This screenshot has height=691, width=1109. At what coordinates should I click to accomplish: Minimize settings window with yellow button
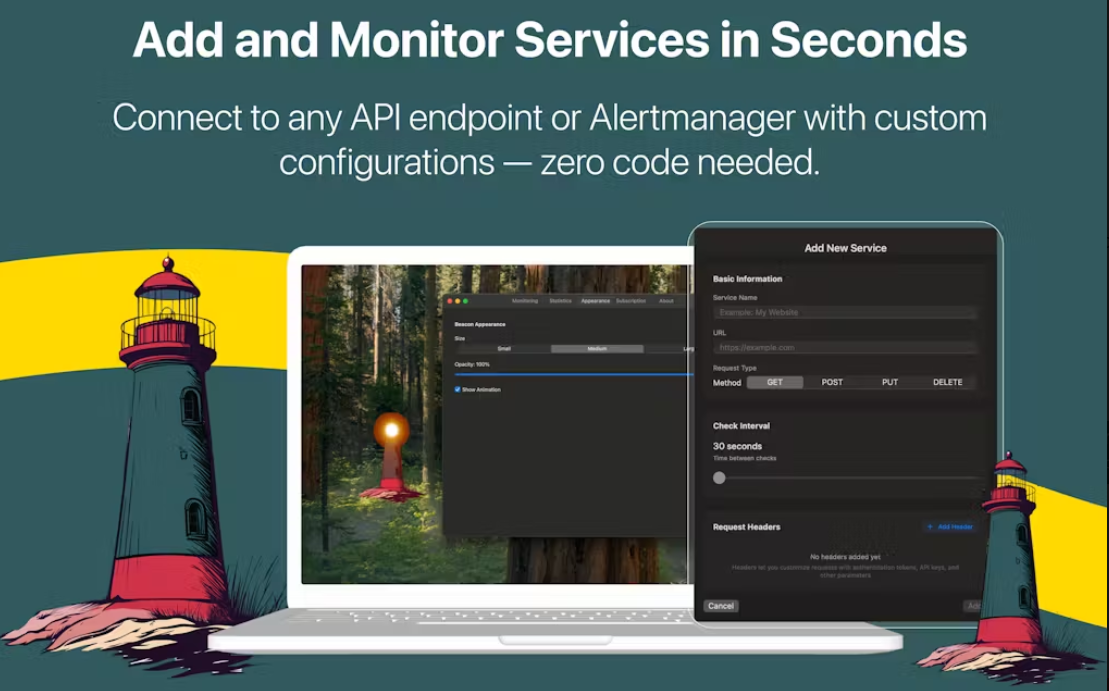pyautogui.click(x=458, y=301)
